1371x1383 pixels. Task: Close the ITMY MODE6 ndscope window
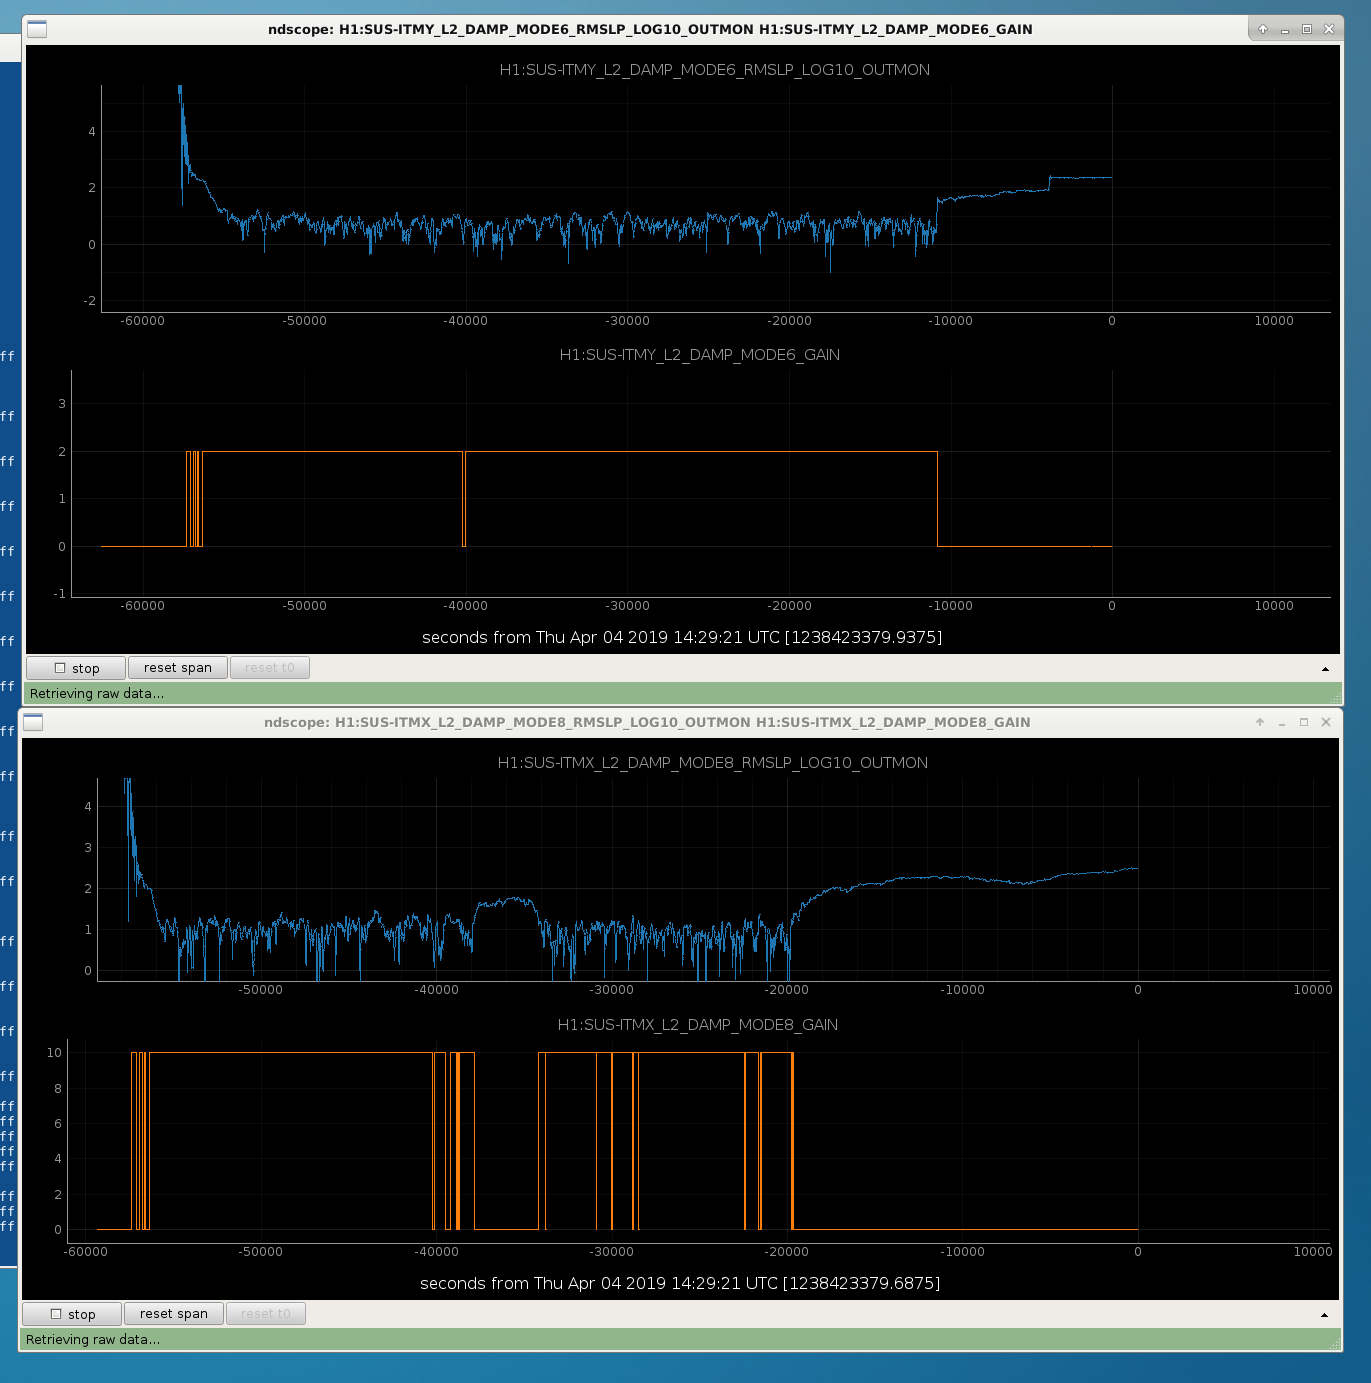[x=1329, y=29]
